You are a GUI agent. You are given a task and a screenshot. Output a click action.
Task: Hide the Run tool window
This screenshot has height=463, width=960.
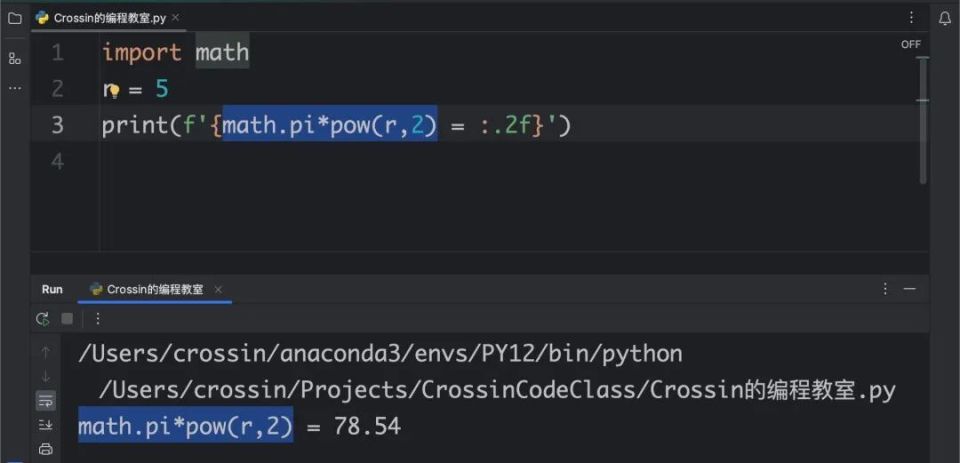(x=910, y=289)
